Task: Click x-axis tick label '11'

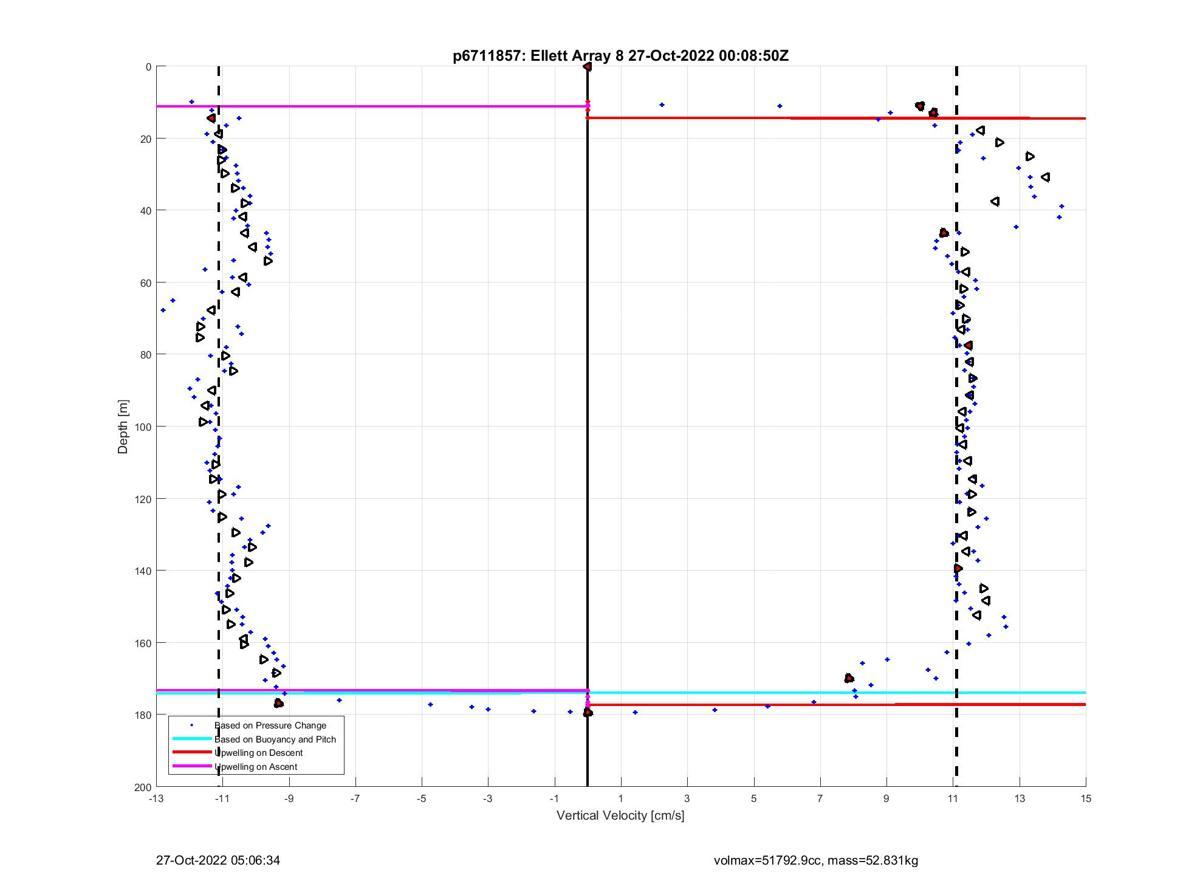Action: coord(953,799)
